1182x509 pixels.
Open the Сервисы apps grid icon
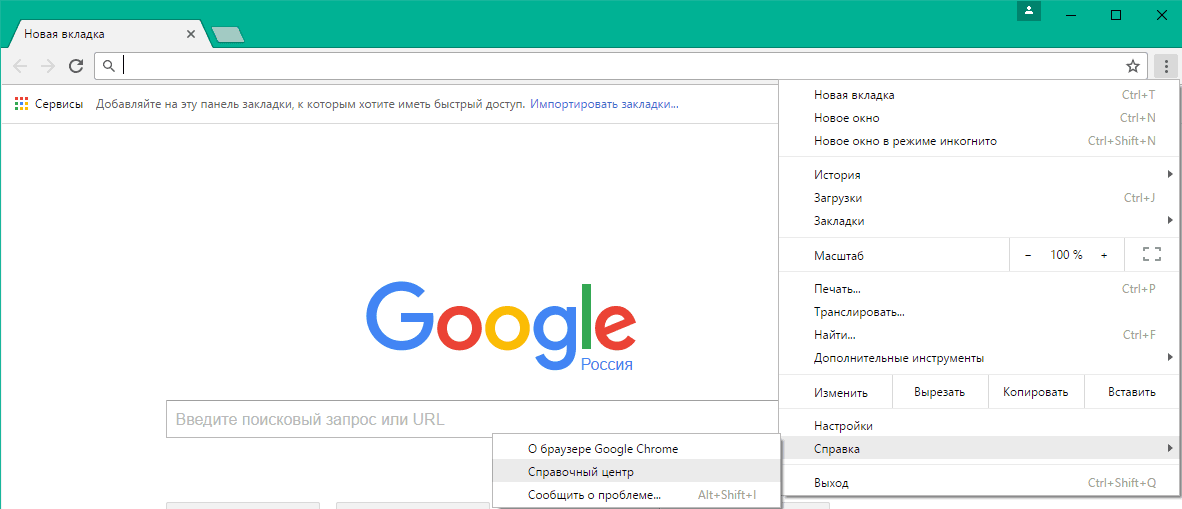pyautogui.click(x=21, y=104)
